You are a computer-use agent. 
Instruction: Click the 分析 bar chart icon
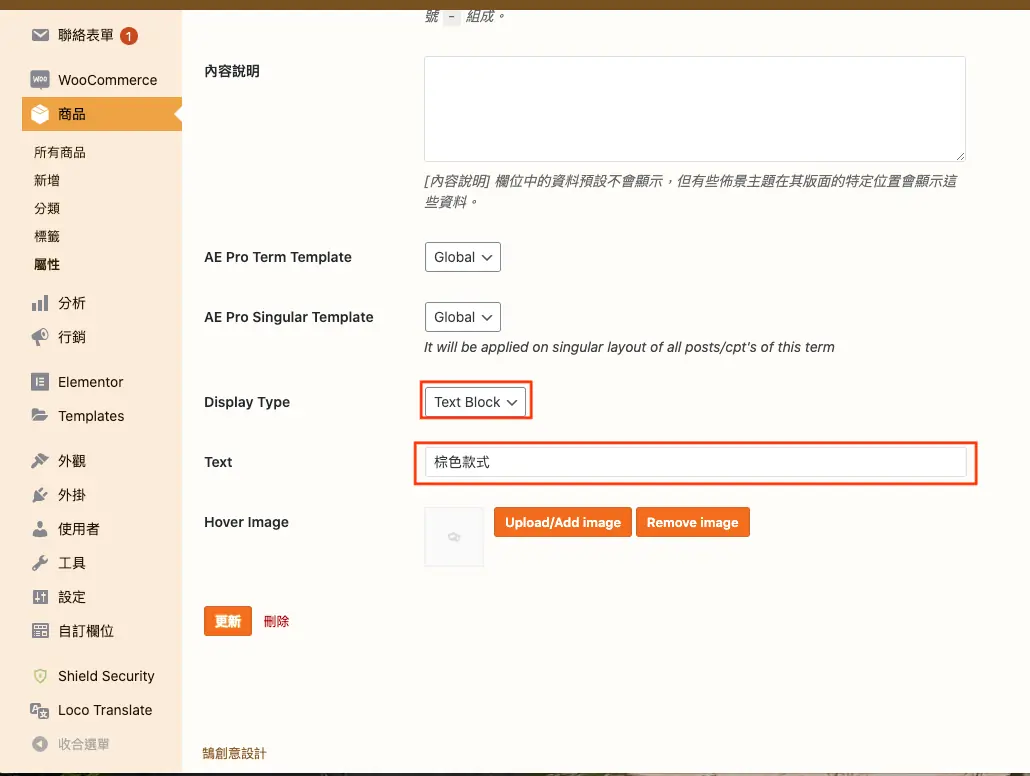click(x=40, y=303)
